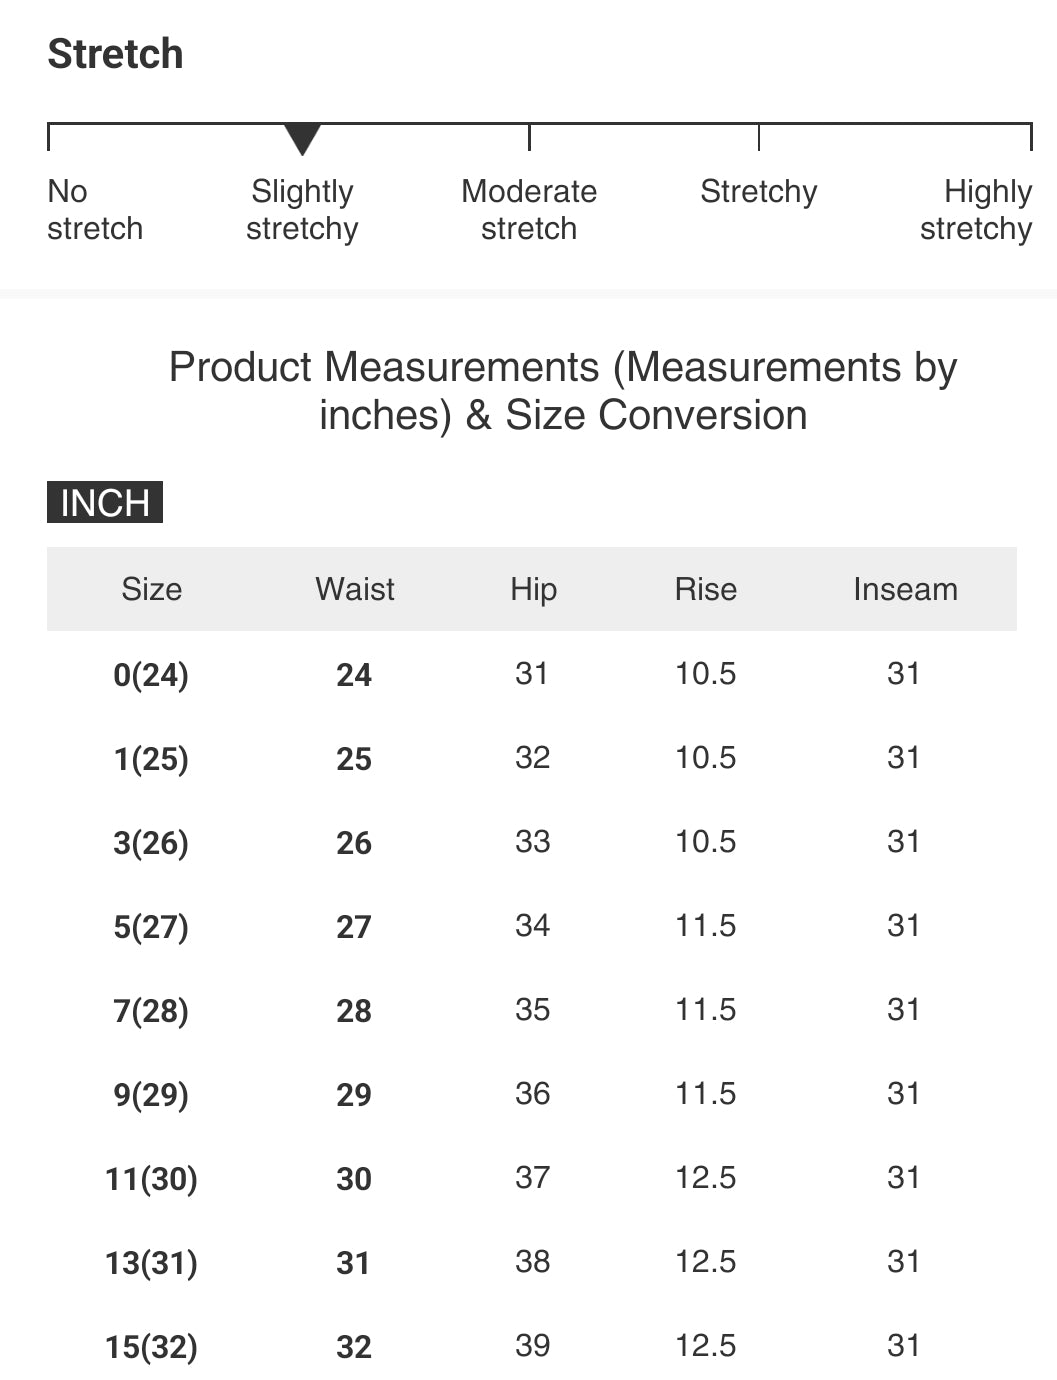Click the No stretch label
Screen dimensions: 1057x1380
pyautogui.click(x=95, y=210)
